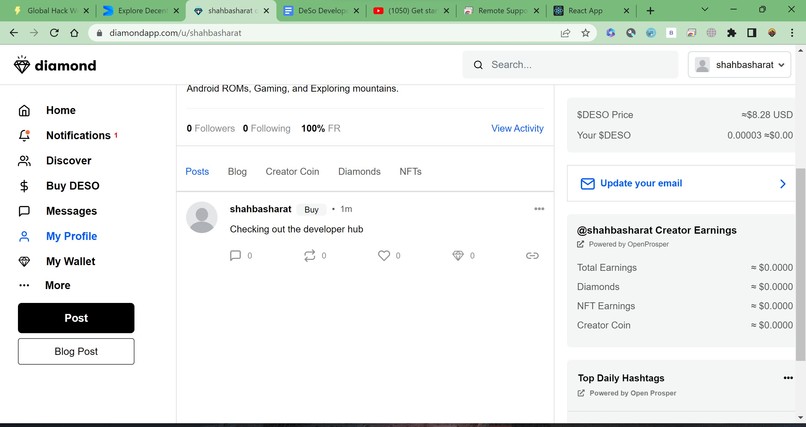This screenshot has height=427, width=806.
Task: Click Update your email chevron arrow
Action: tap(782, 183)
